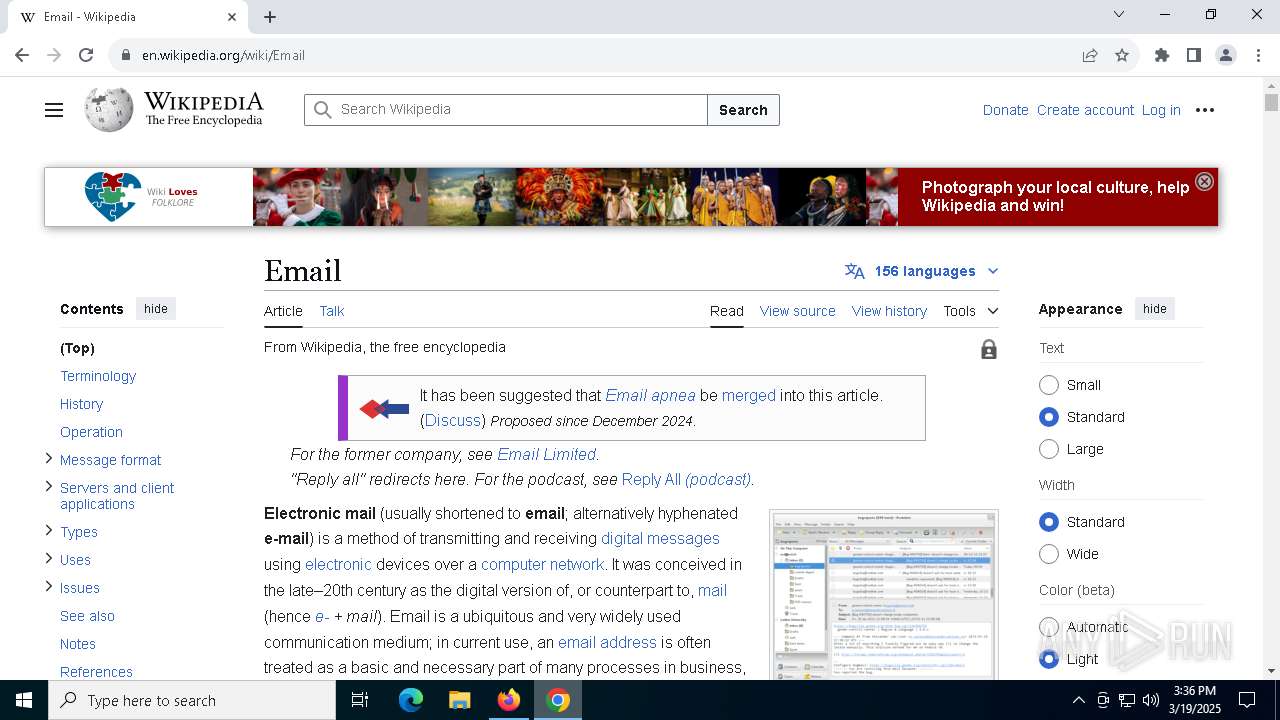Expand Types section in contents
The height and width of the screenshot is (720, 1280).
[49, 531]
